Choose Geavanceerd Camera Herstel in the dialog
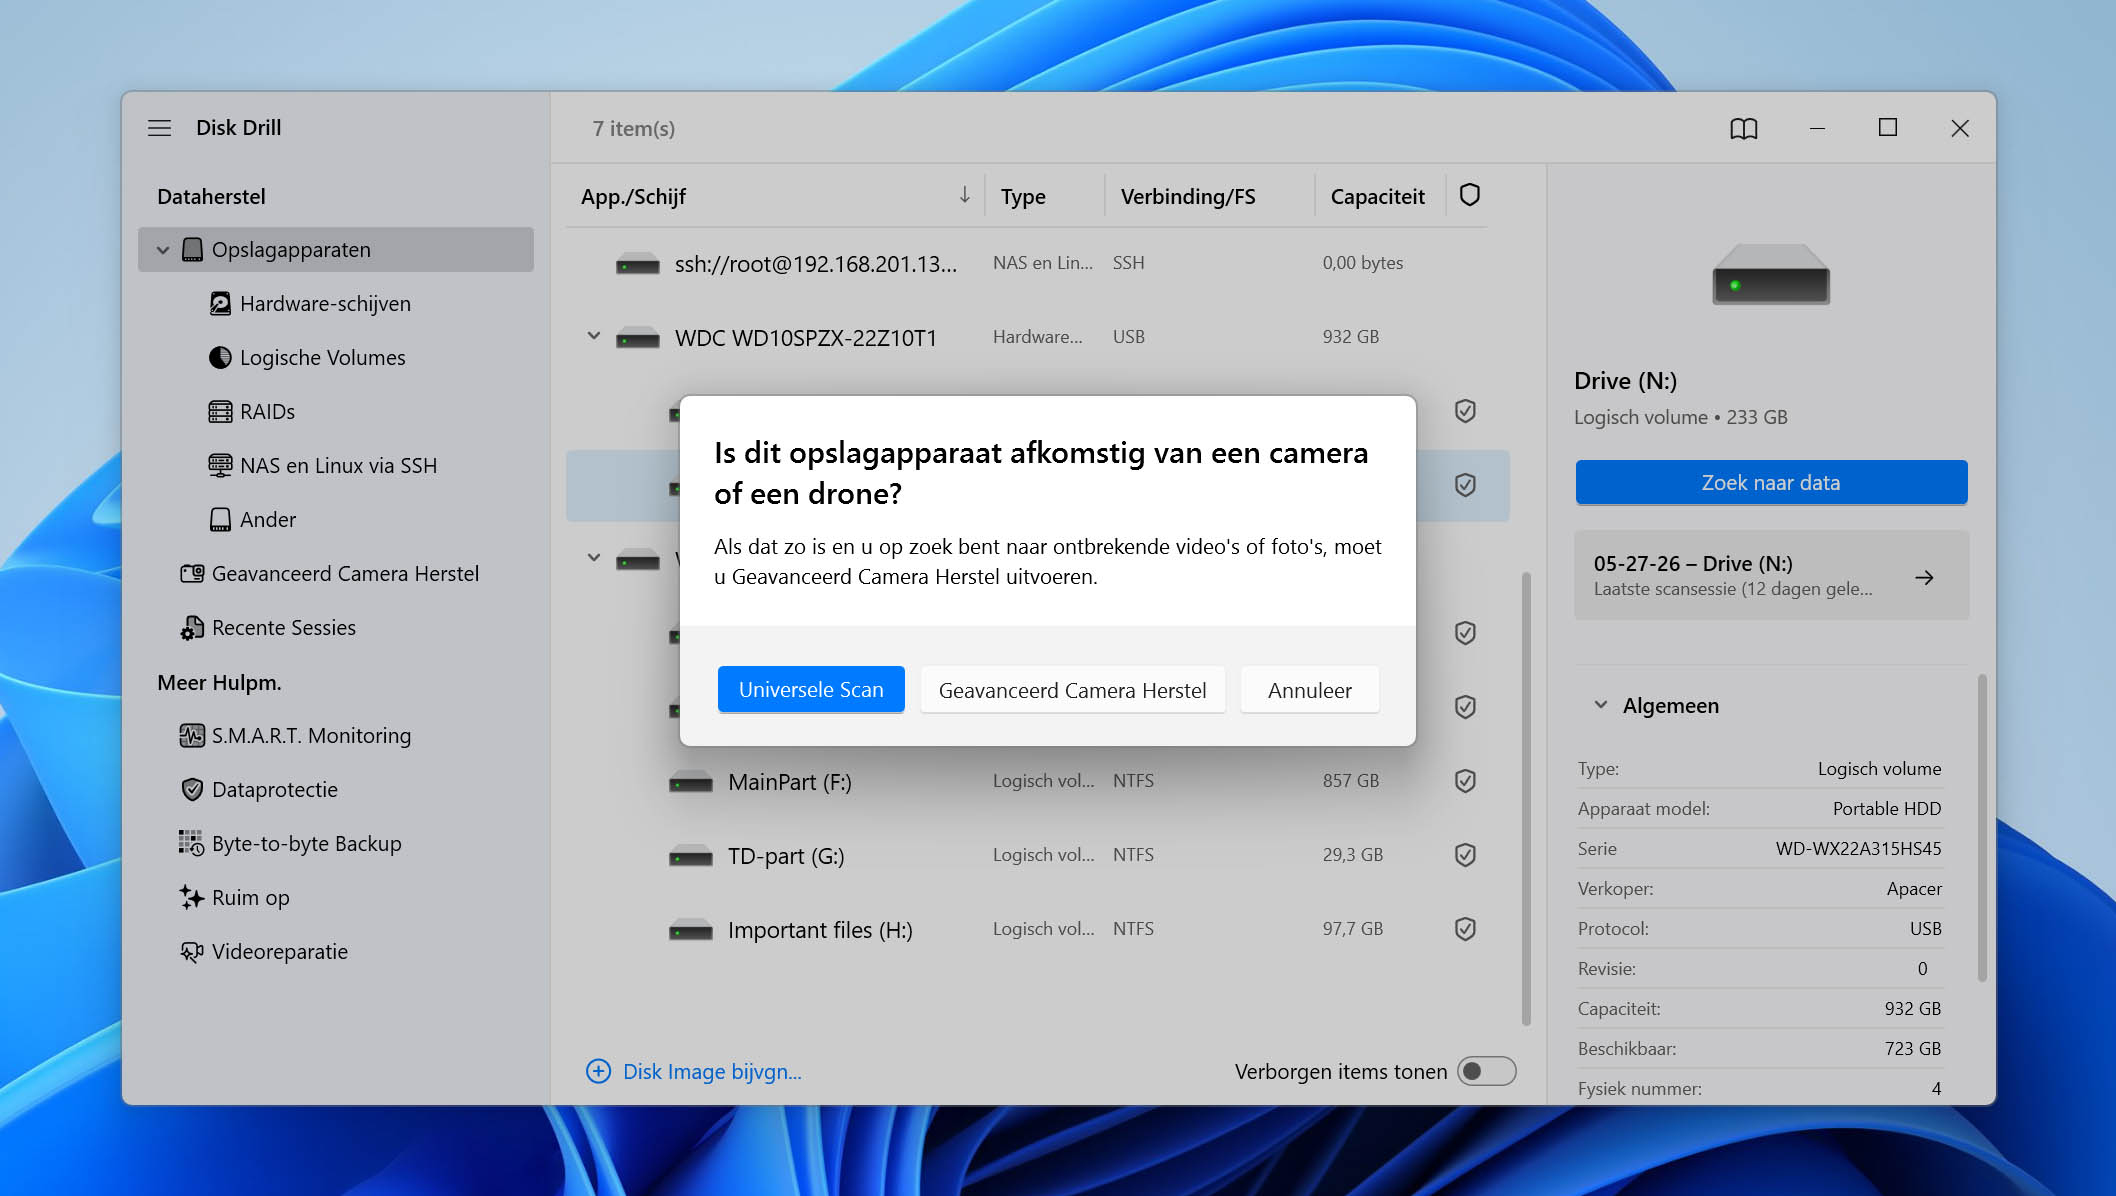The height and width of the screenshot is (1196, 2116). 1072,690
